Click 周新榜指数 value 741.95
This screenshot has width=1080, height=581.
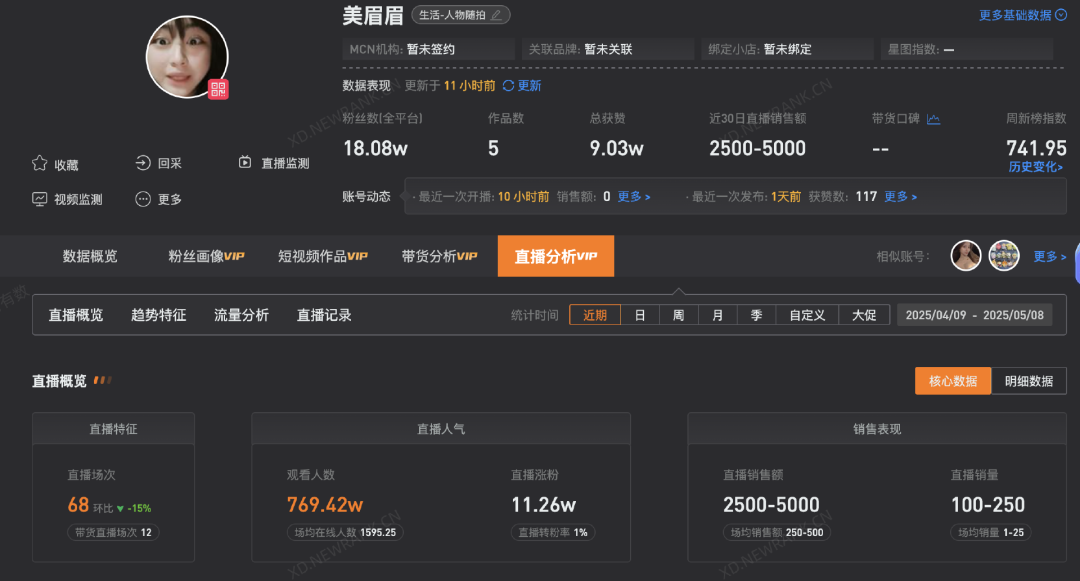click(1036, 148)
